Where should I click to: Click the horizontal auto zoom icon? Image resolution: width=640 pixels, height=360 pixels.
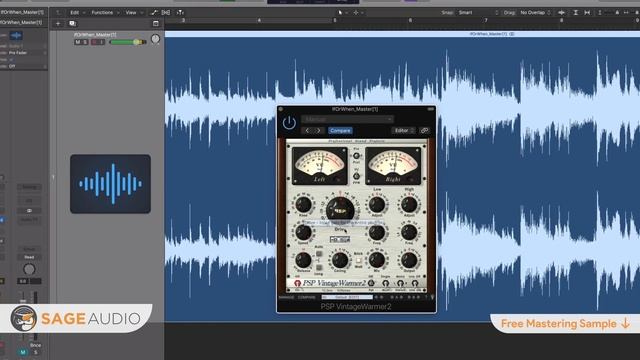coord(587,13)
